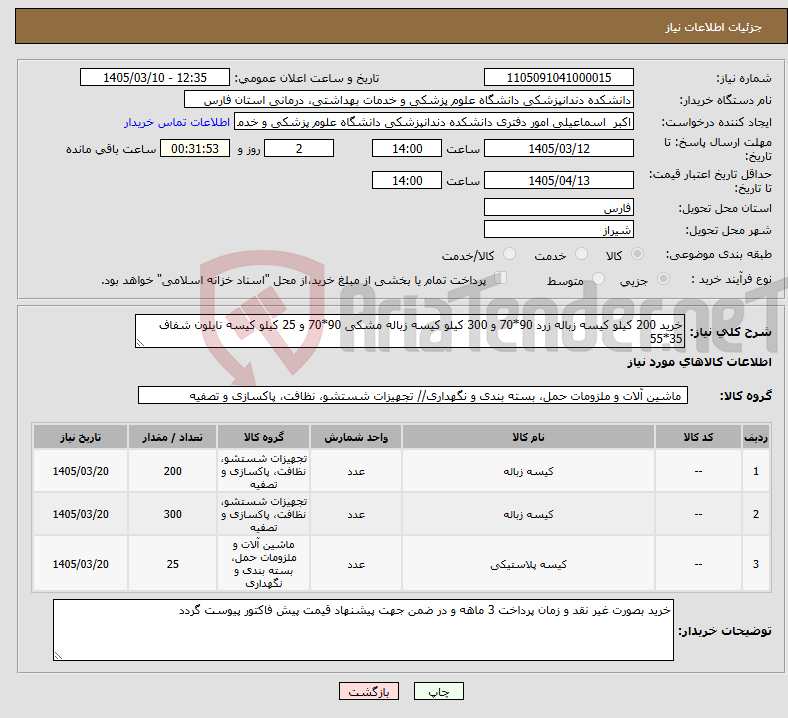The width and height of the screenshot is (788, 718).
Task: Click the remaining time field 00:31:53
Action: pyautogui.click(x=195, y=149)
